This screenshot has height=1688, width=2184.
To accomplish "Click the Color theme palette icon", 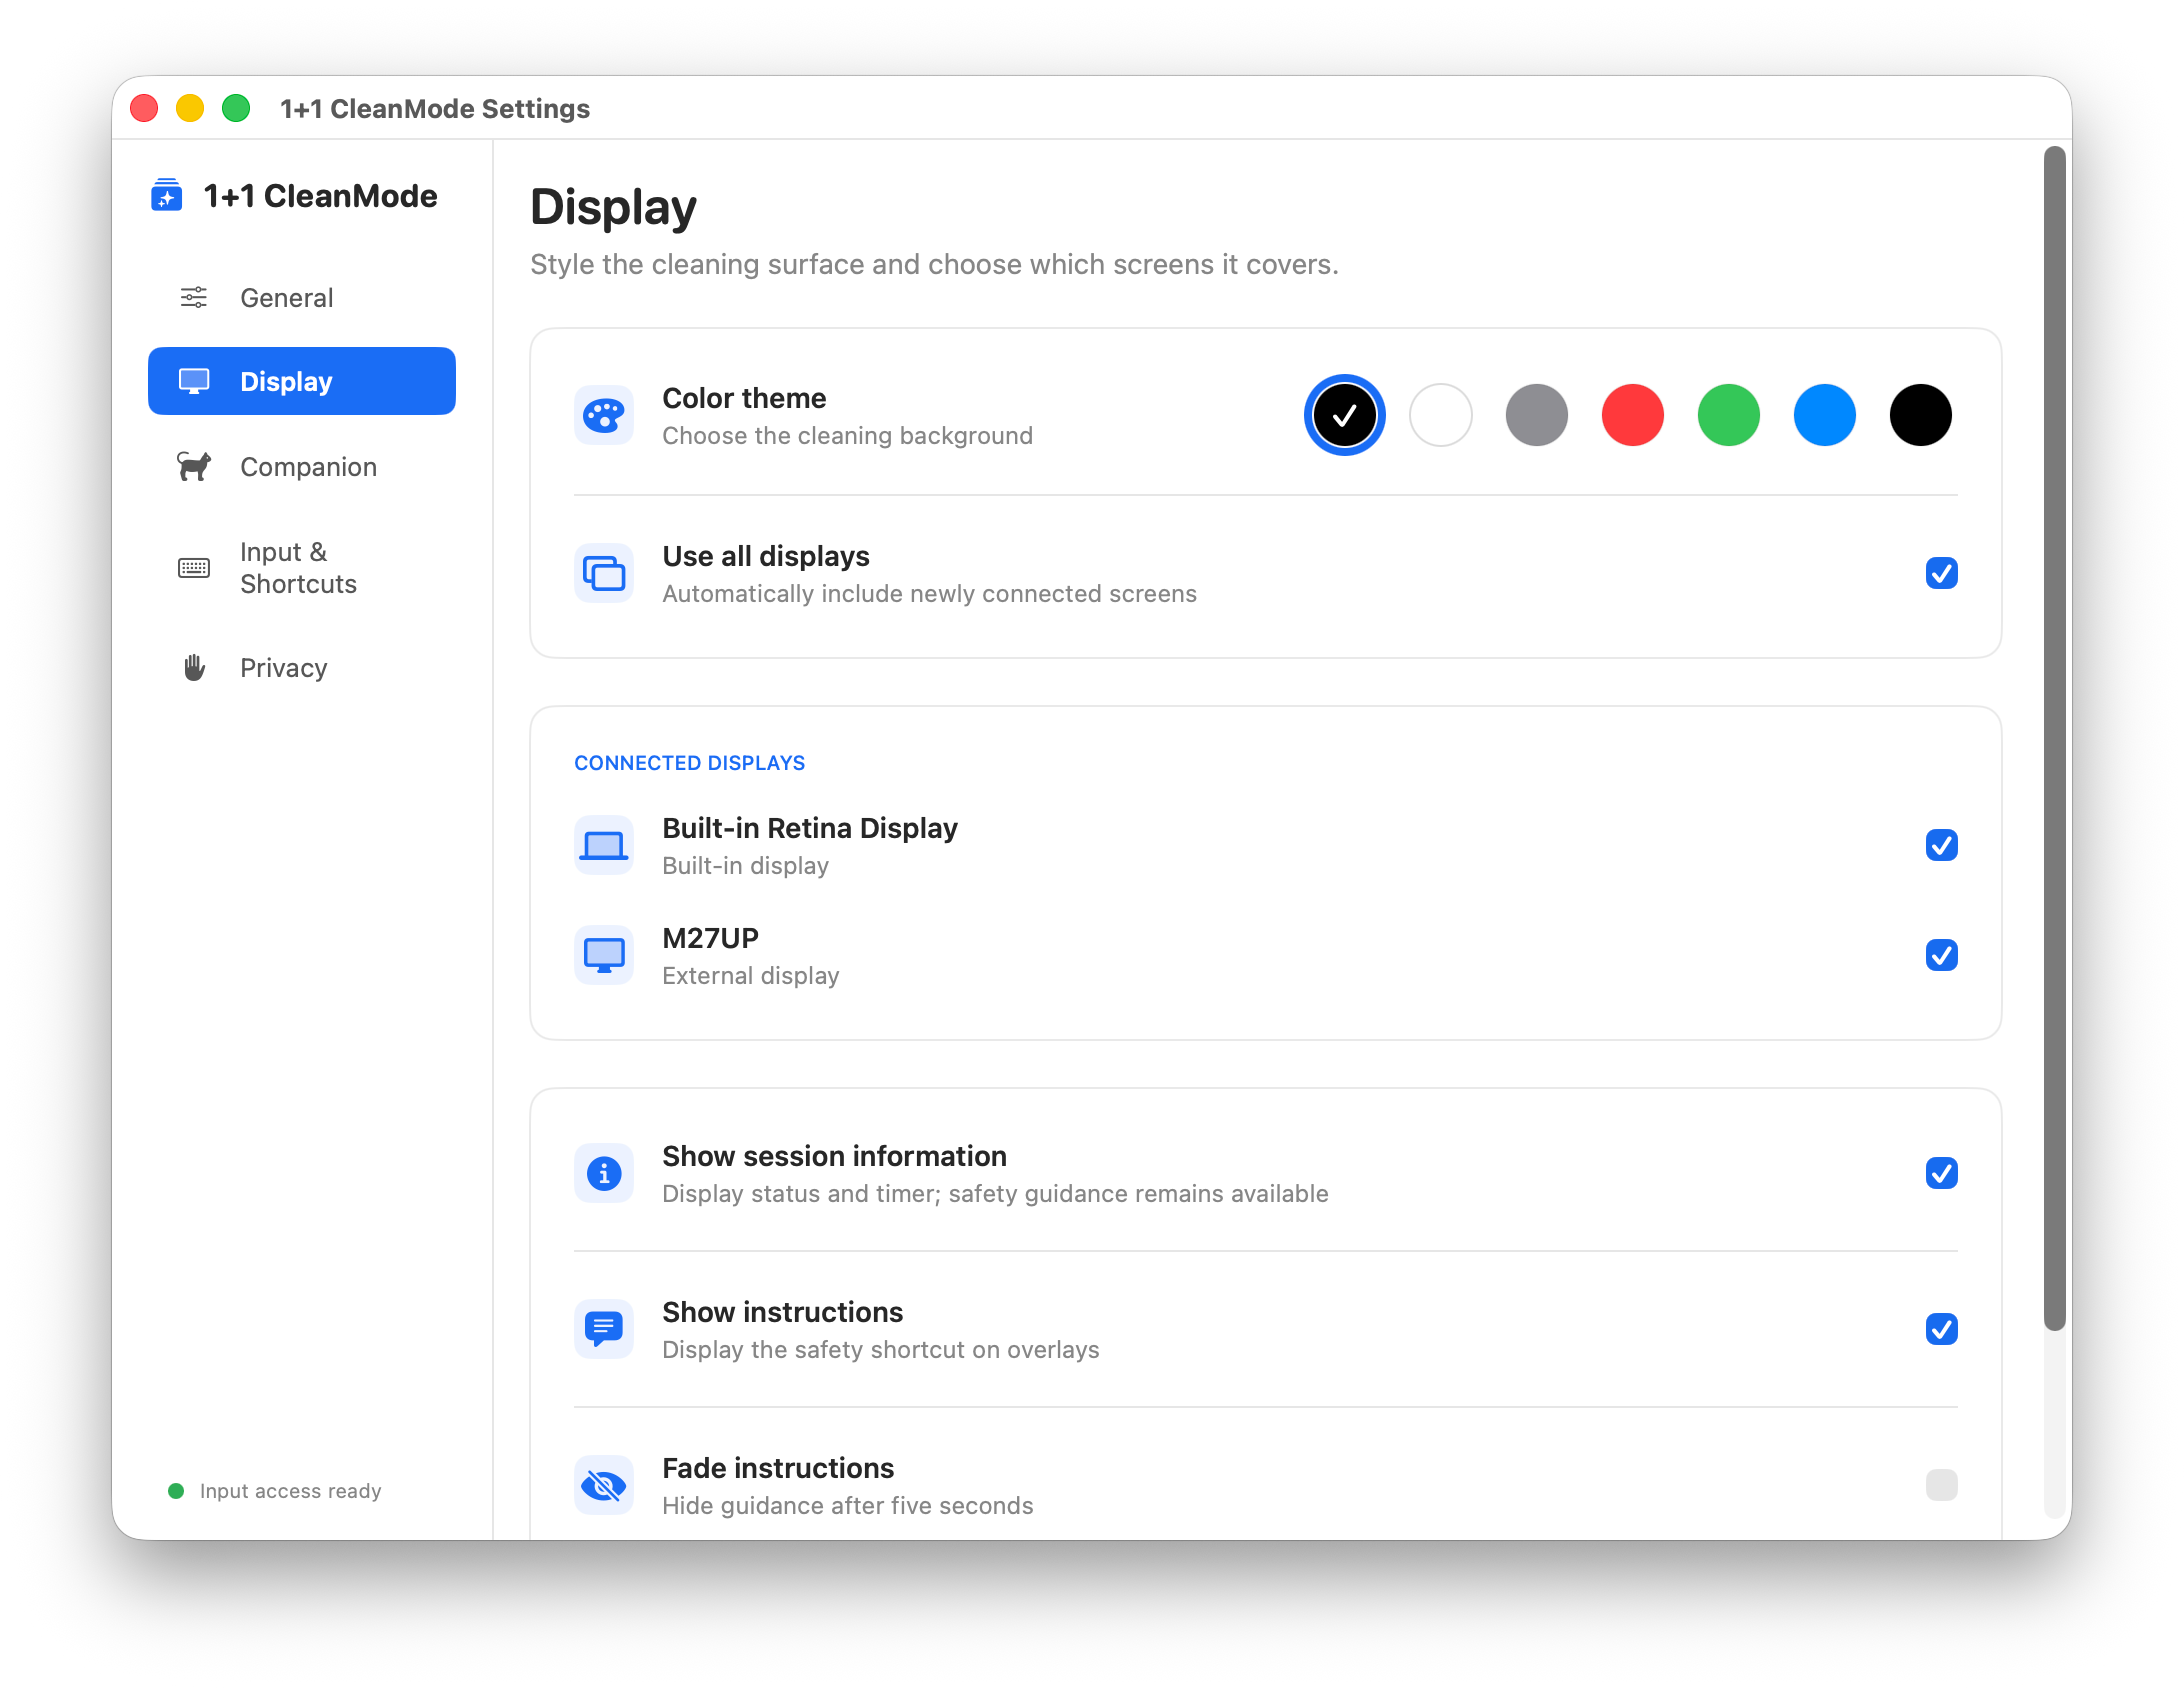I will coord(604,415).
